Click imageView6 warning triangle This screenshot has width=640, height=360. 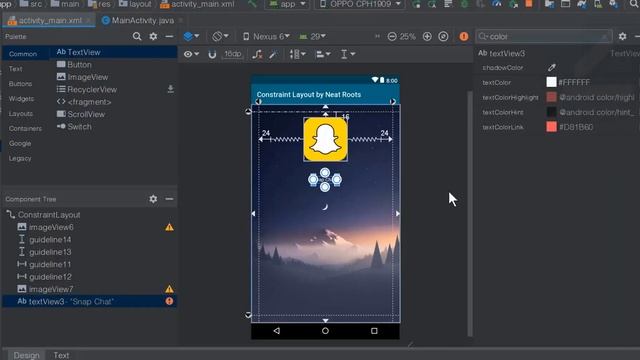tap(169, 227)
